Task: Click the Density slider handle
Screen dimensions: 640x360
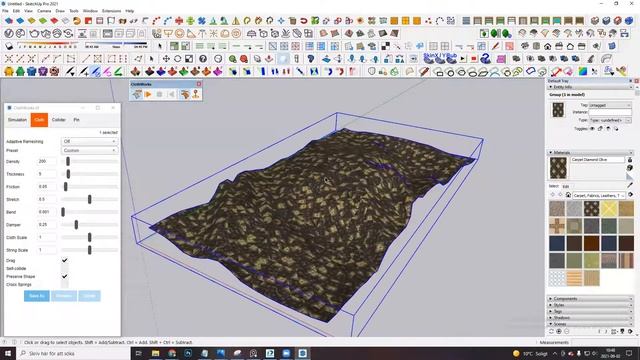Action: 68,162
